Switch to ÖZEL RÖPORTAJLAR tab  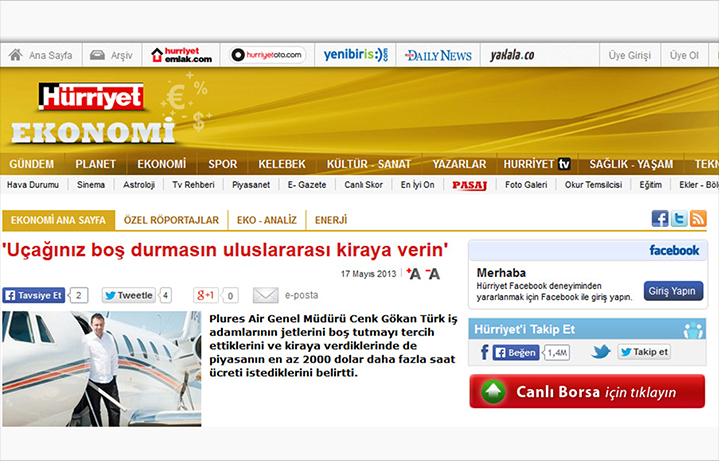[171, 220]
